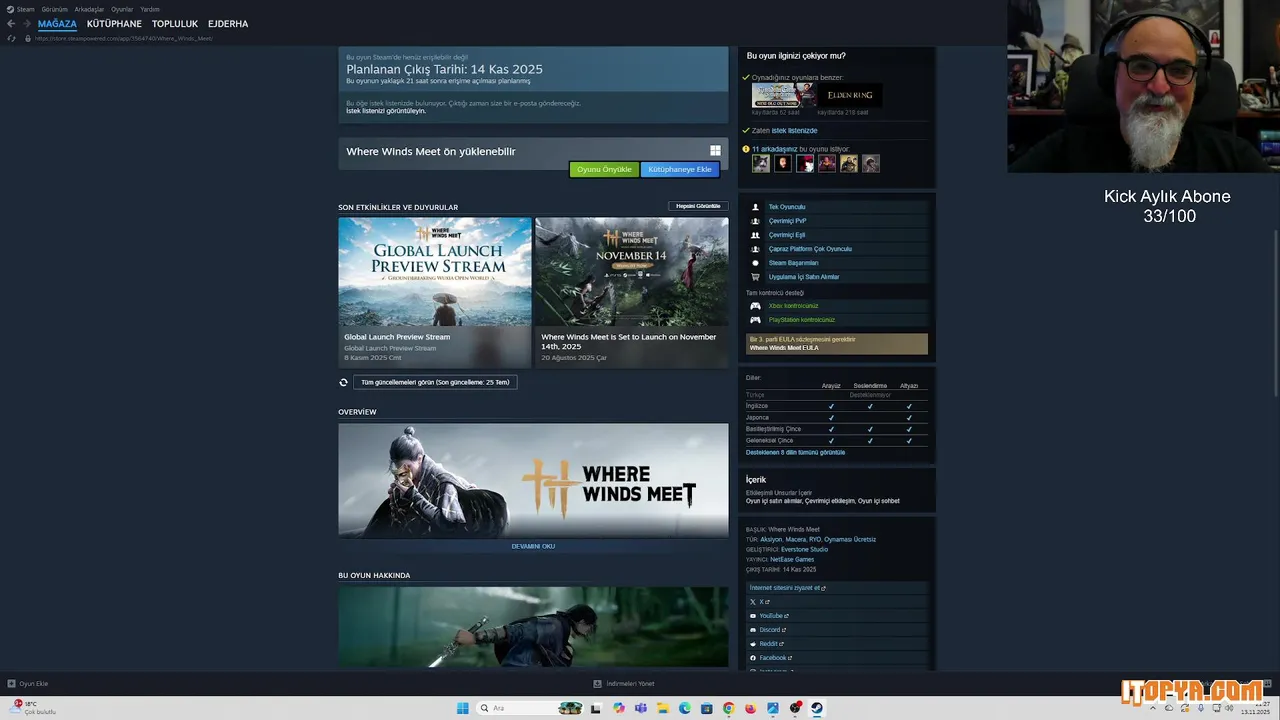Click the Elden Ring similar game thumbnail
Image resolution: width=1280 pixels, height=720 pixels.
[x=850, y=95]
